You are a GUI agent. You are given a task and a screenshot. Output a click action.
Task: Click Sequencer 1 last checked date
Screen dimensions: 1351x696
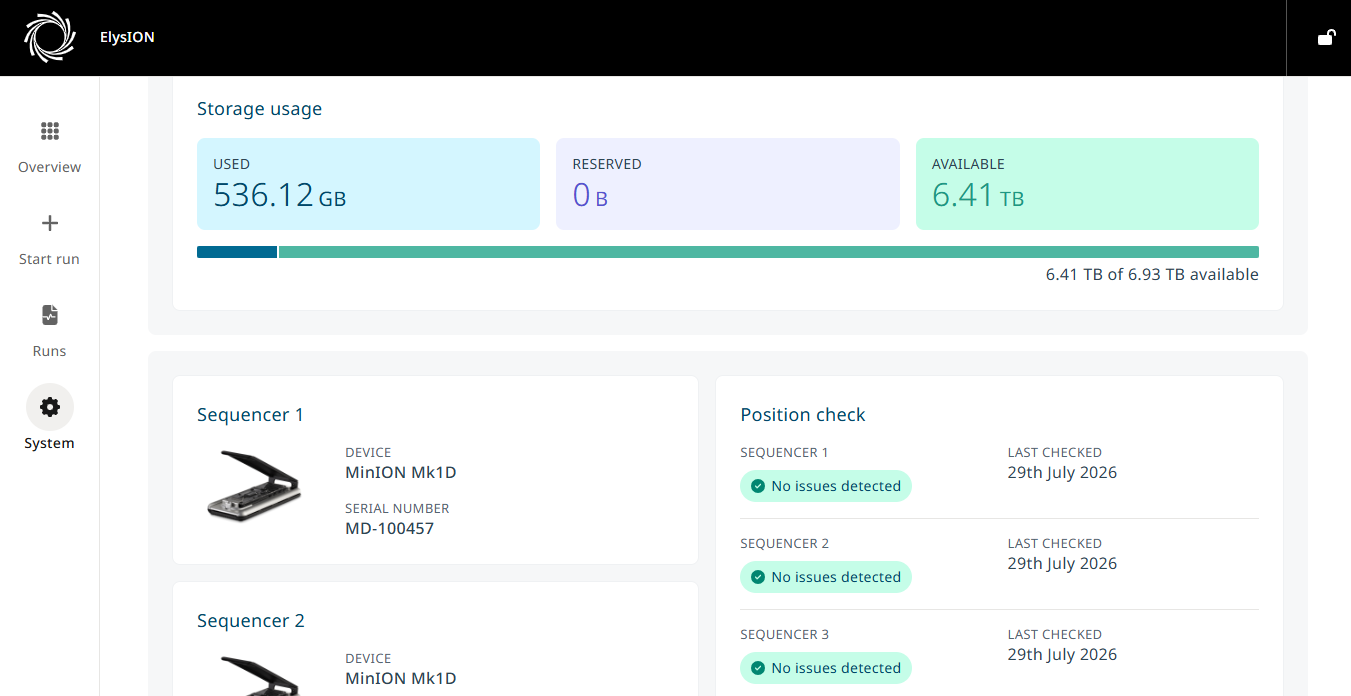[1062, 473]
